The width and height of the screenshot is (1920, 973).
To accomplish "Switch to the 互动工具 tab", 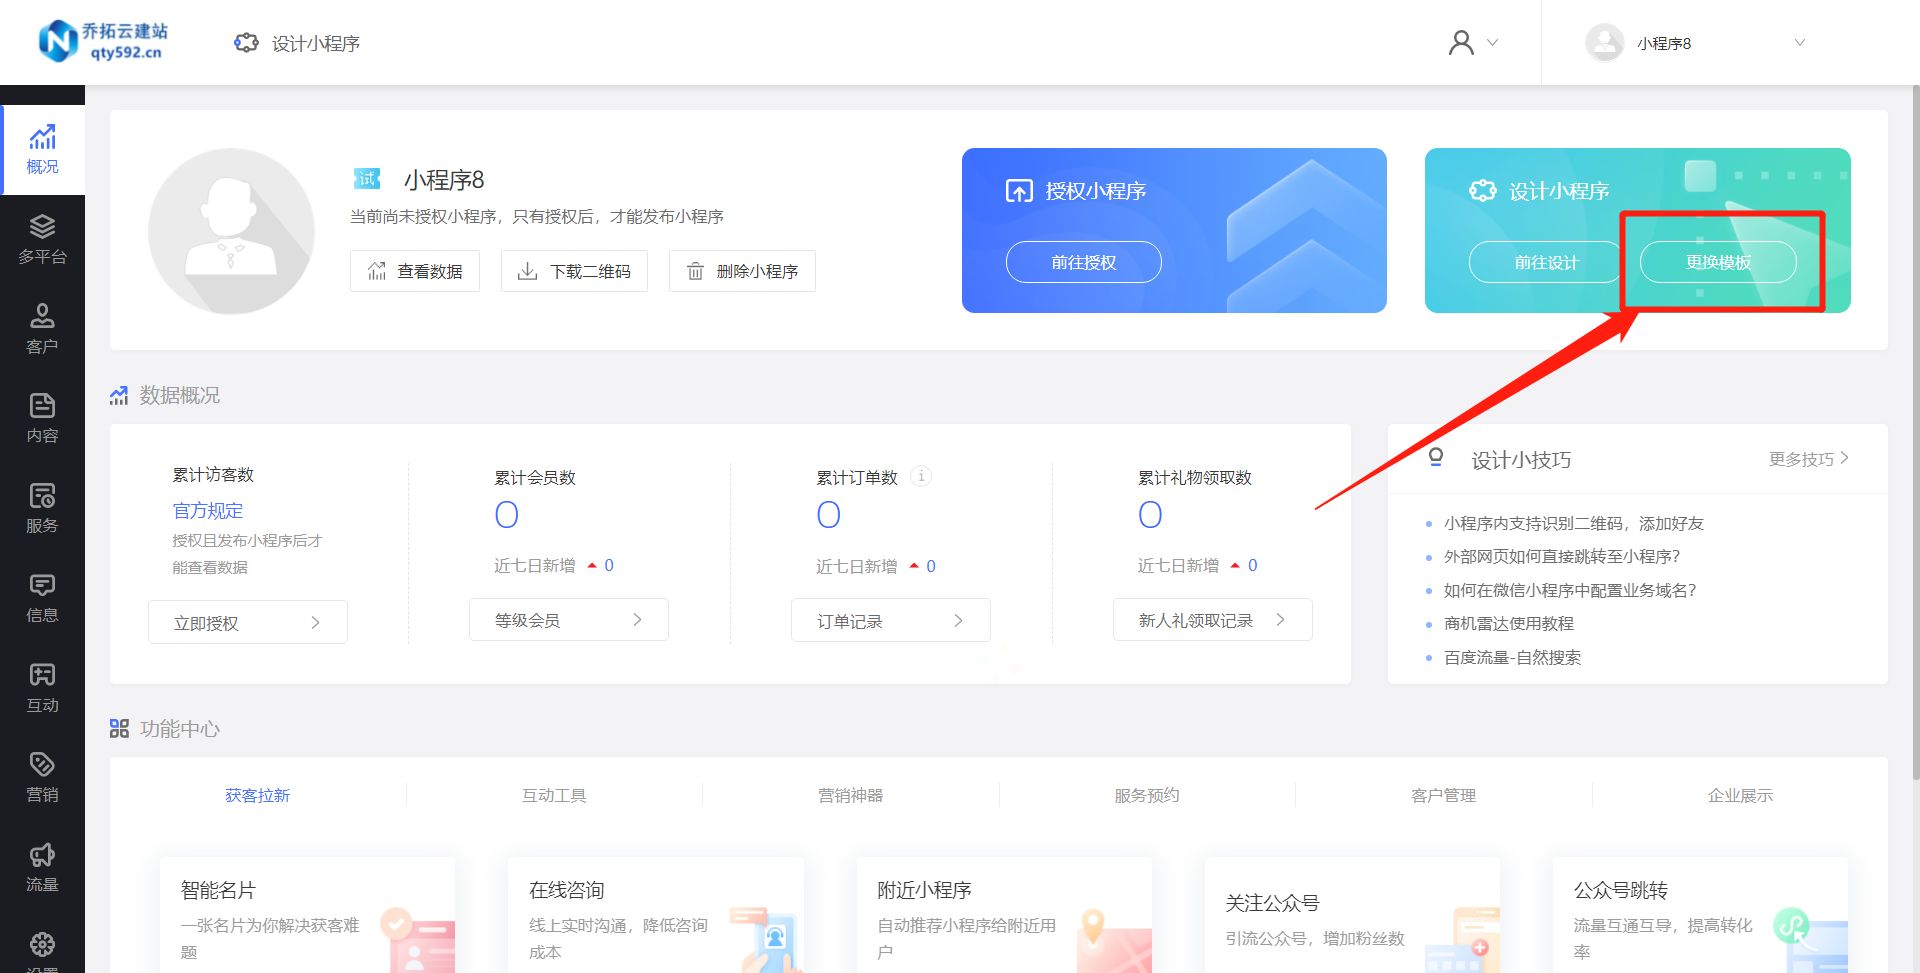I will click(553, 795).
